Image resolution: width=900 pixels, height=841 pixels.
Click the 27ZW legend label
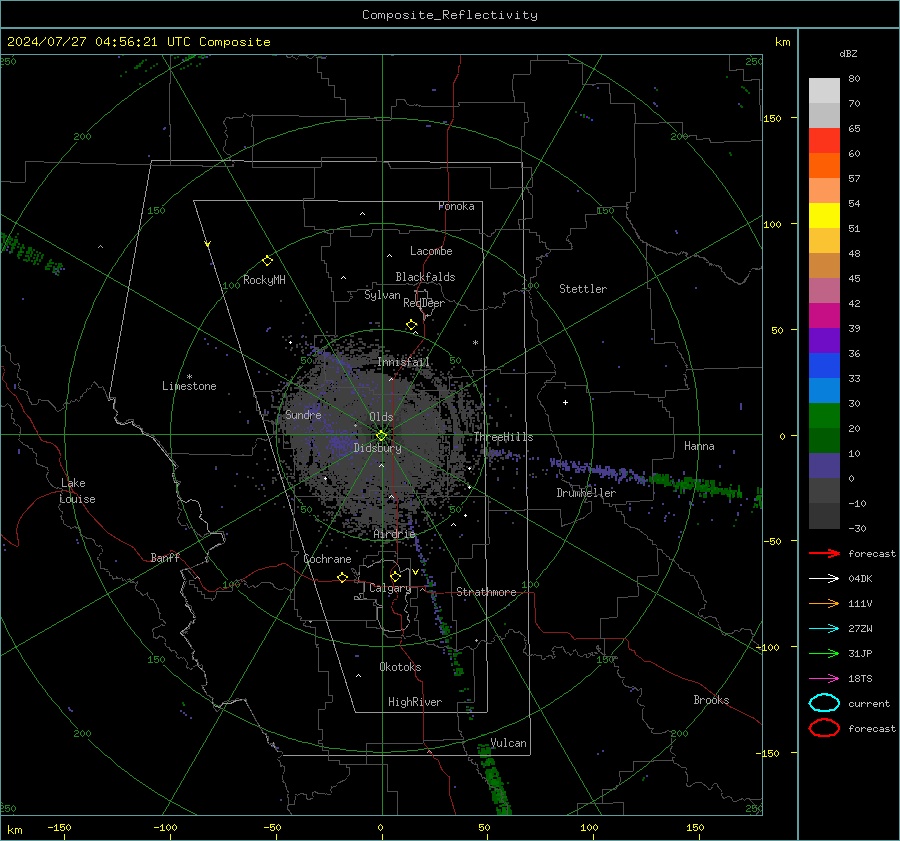pyautogui.click(x=860, y=629)
